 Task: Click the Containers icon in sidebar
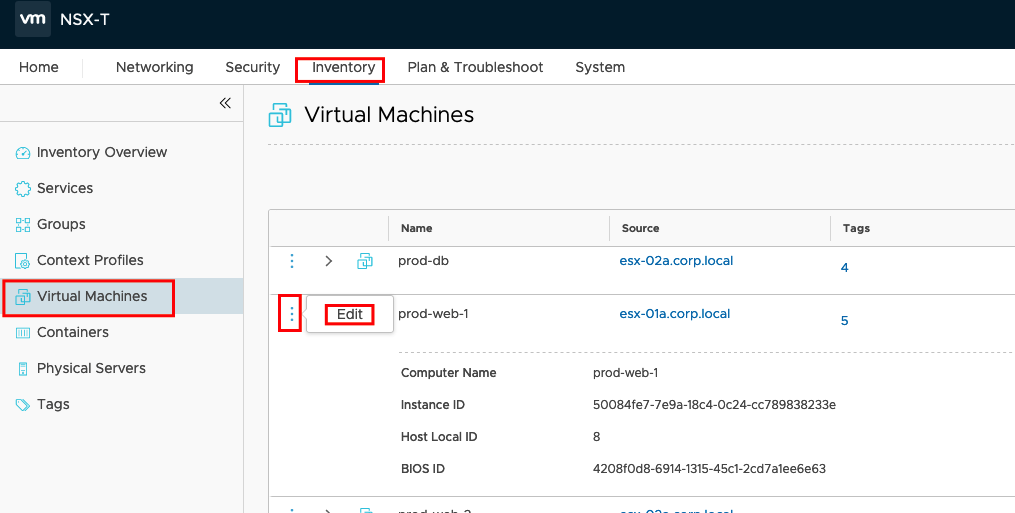tap(23, 333)
